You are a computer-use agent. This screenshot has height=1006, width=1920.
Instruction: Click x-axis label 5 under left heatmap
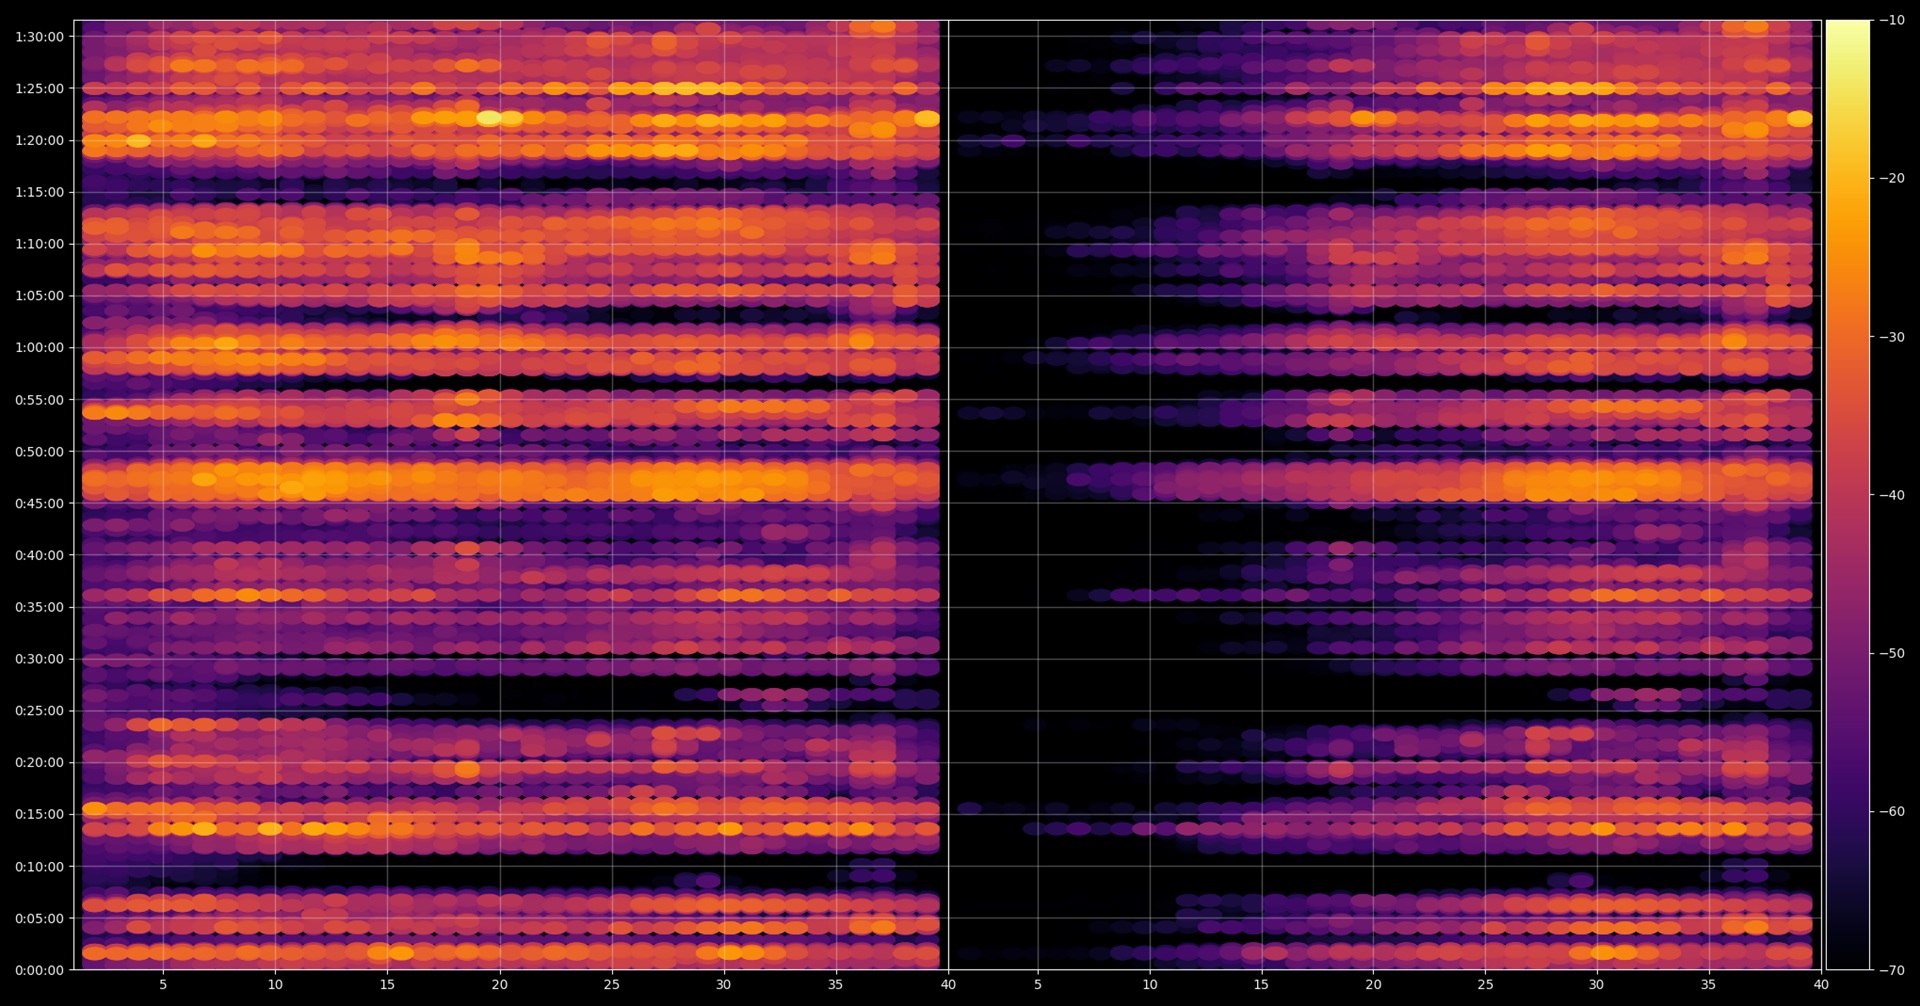click(x=163, y=985)
